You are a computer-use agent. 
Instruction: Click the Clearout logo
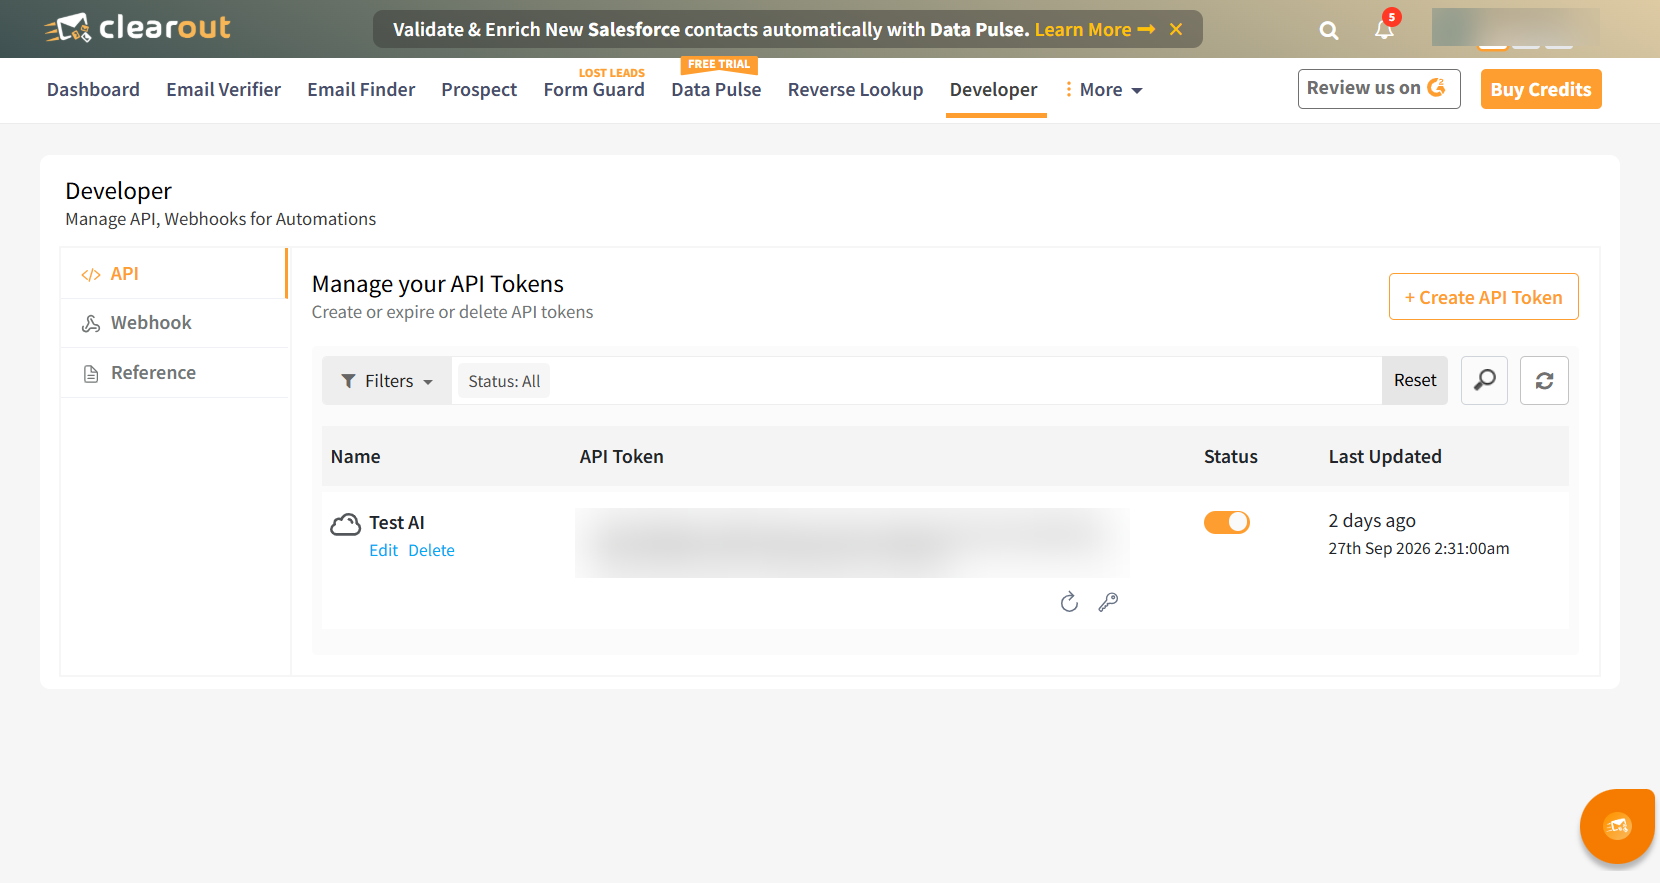pyautogui.click(x=137, y=28)
